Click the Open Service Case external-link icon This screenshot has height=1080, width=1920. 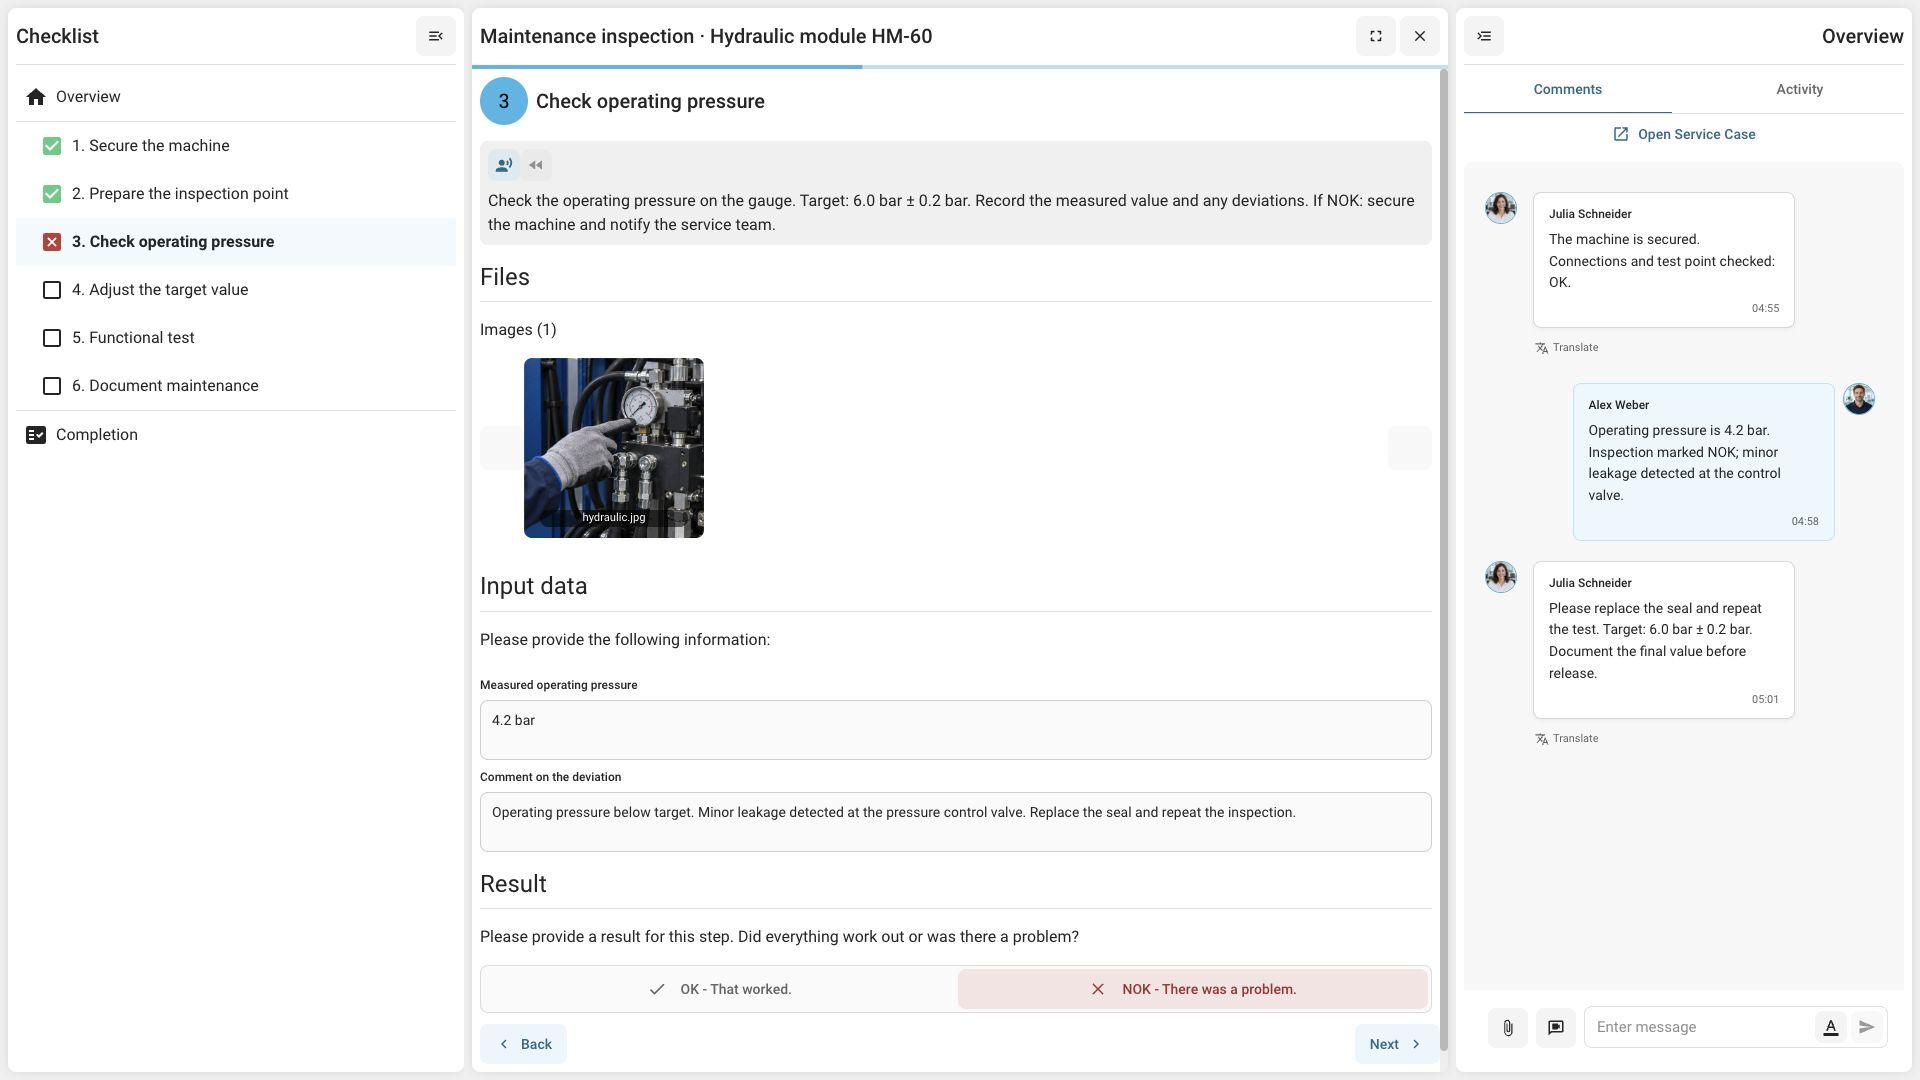[1621, 134]
